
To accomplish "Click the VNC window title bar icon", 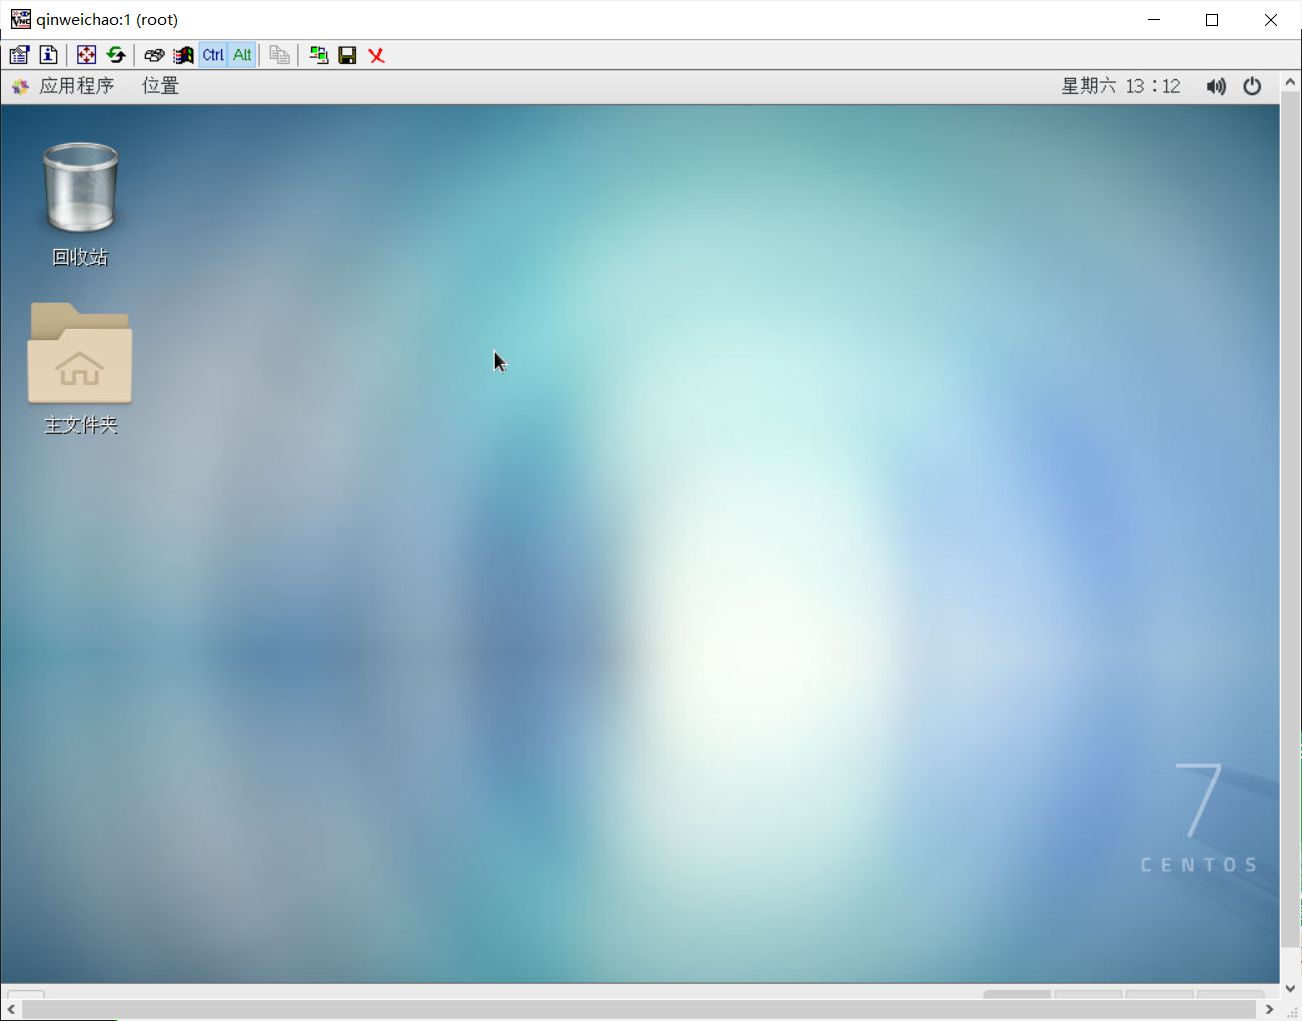I will (x=20, y=19).
